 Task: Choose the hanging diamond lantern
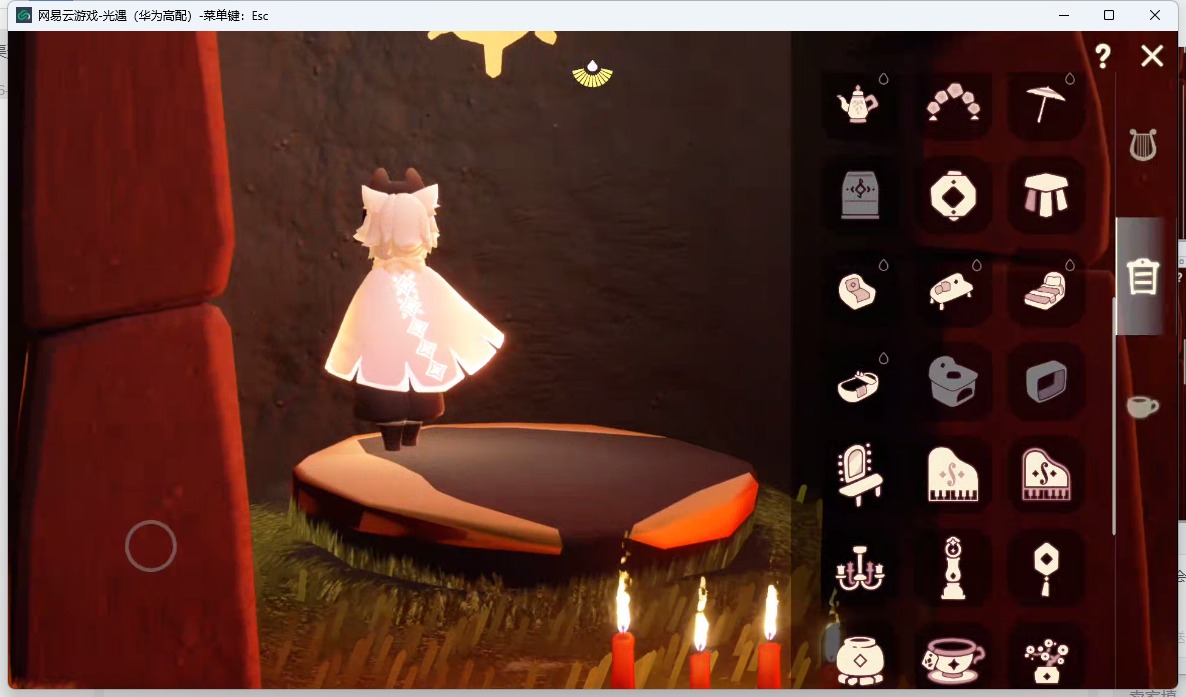1046,569
